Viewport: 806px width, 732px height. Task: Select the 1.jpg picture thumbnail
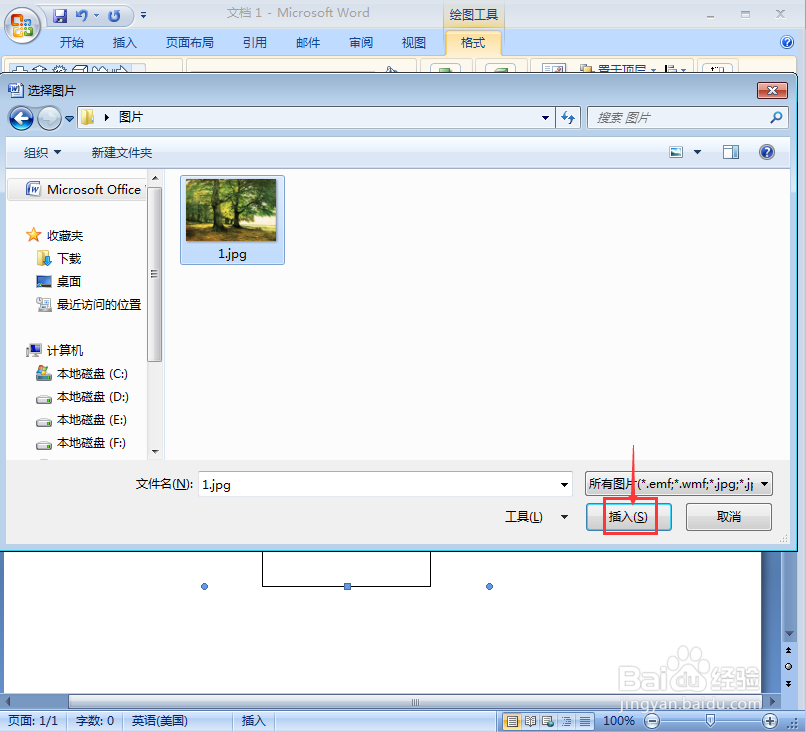coord(232,220)
